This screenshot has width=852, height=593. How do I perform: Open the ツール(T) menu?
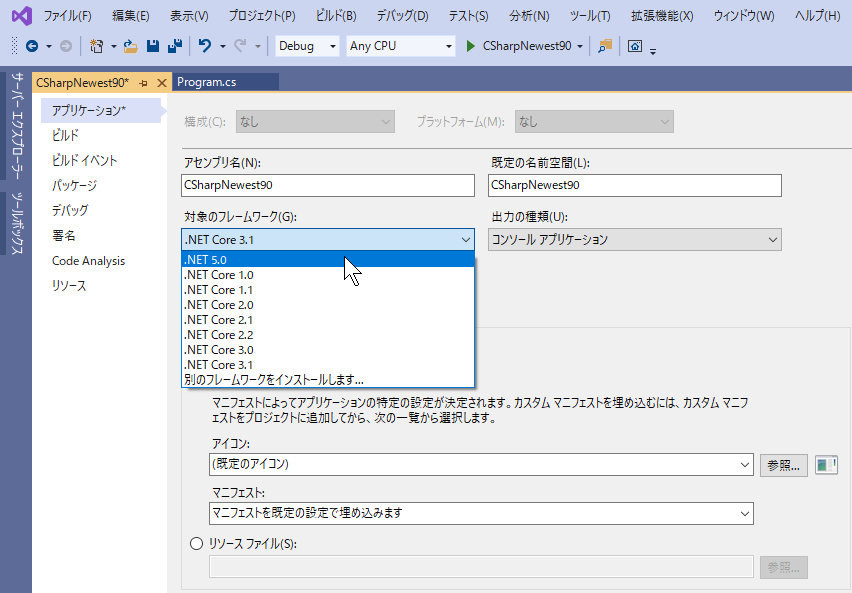click(x=590, y=16)
